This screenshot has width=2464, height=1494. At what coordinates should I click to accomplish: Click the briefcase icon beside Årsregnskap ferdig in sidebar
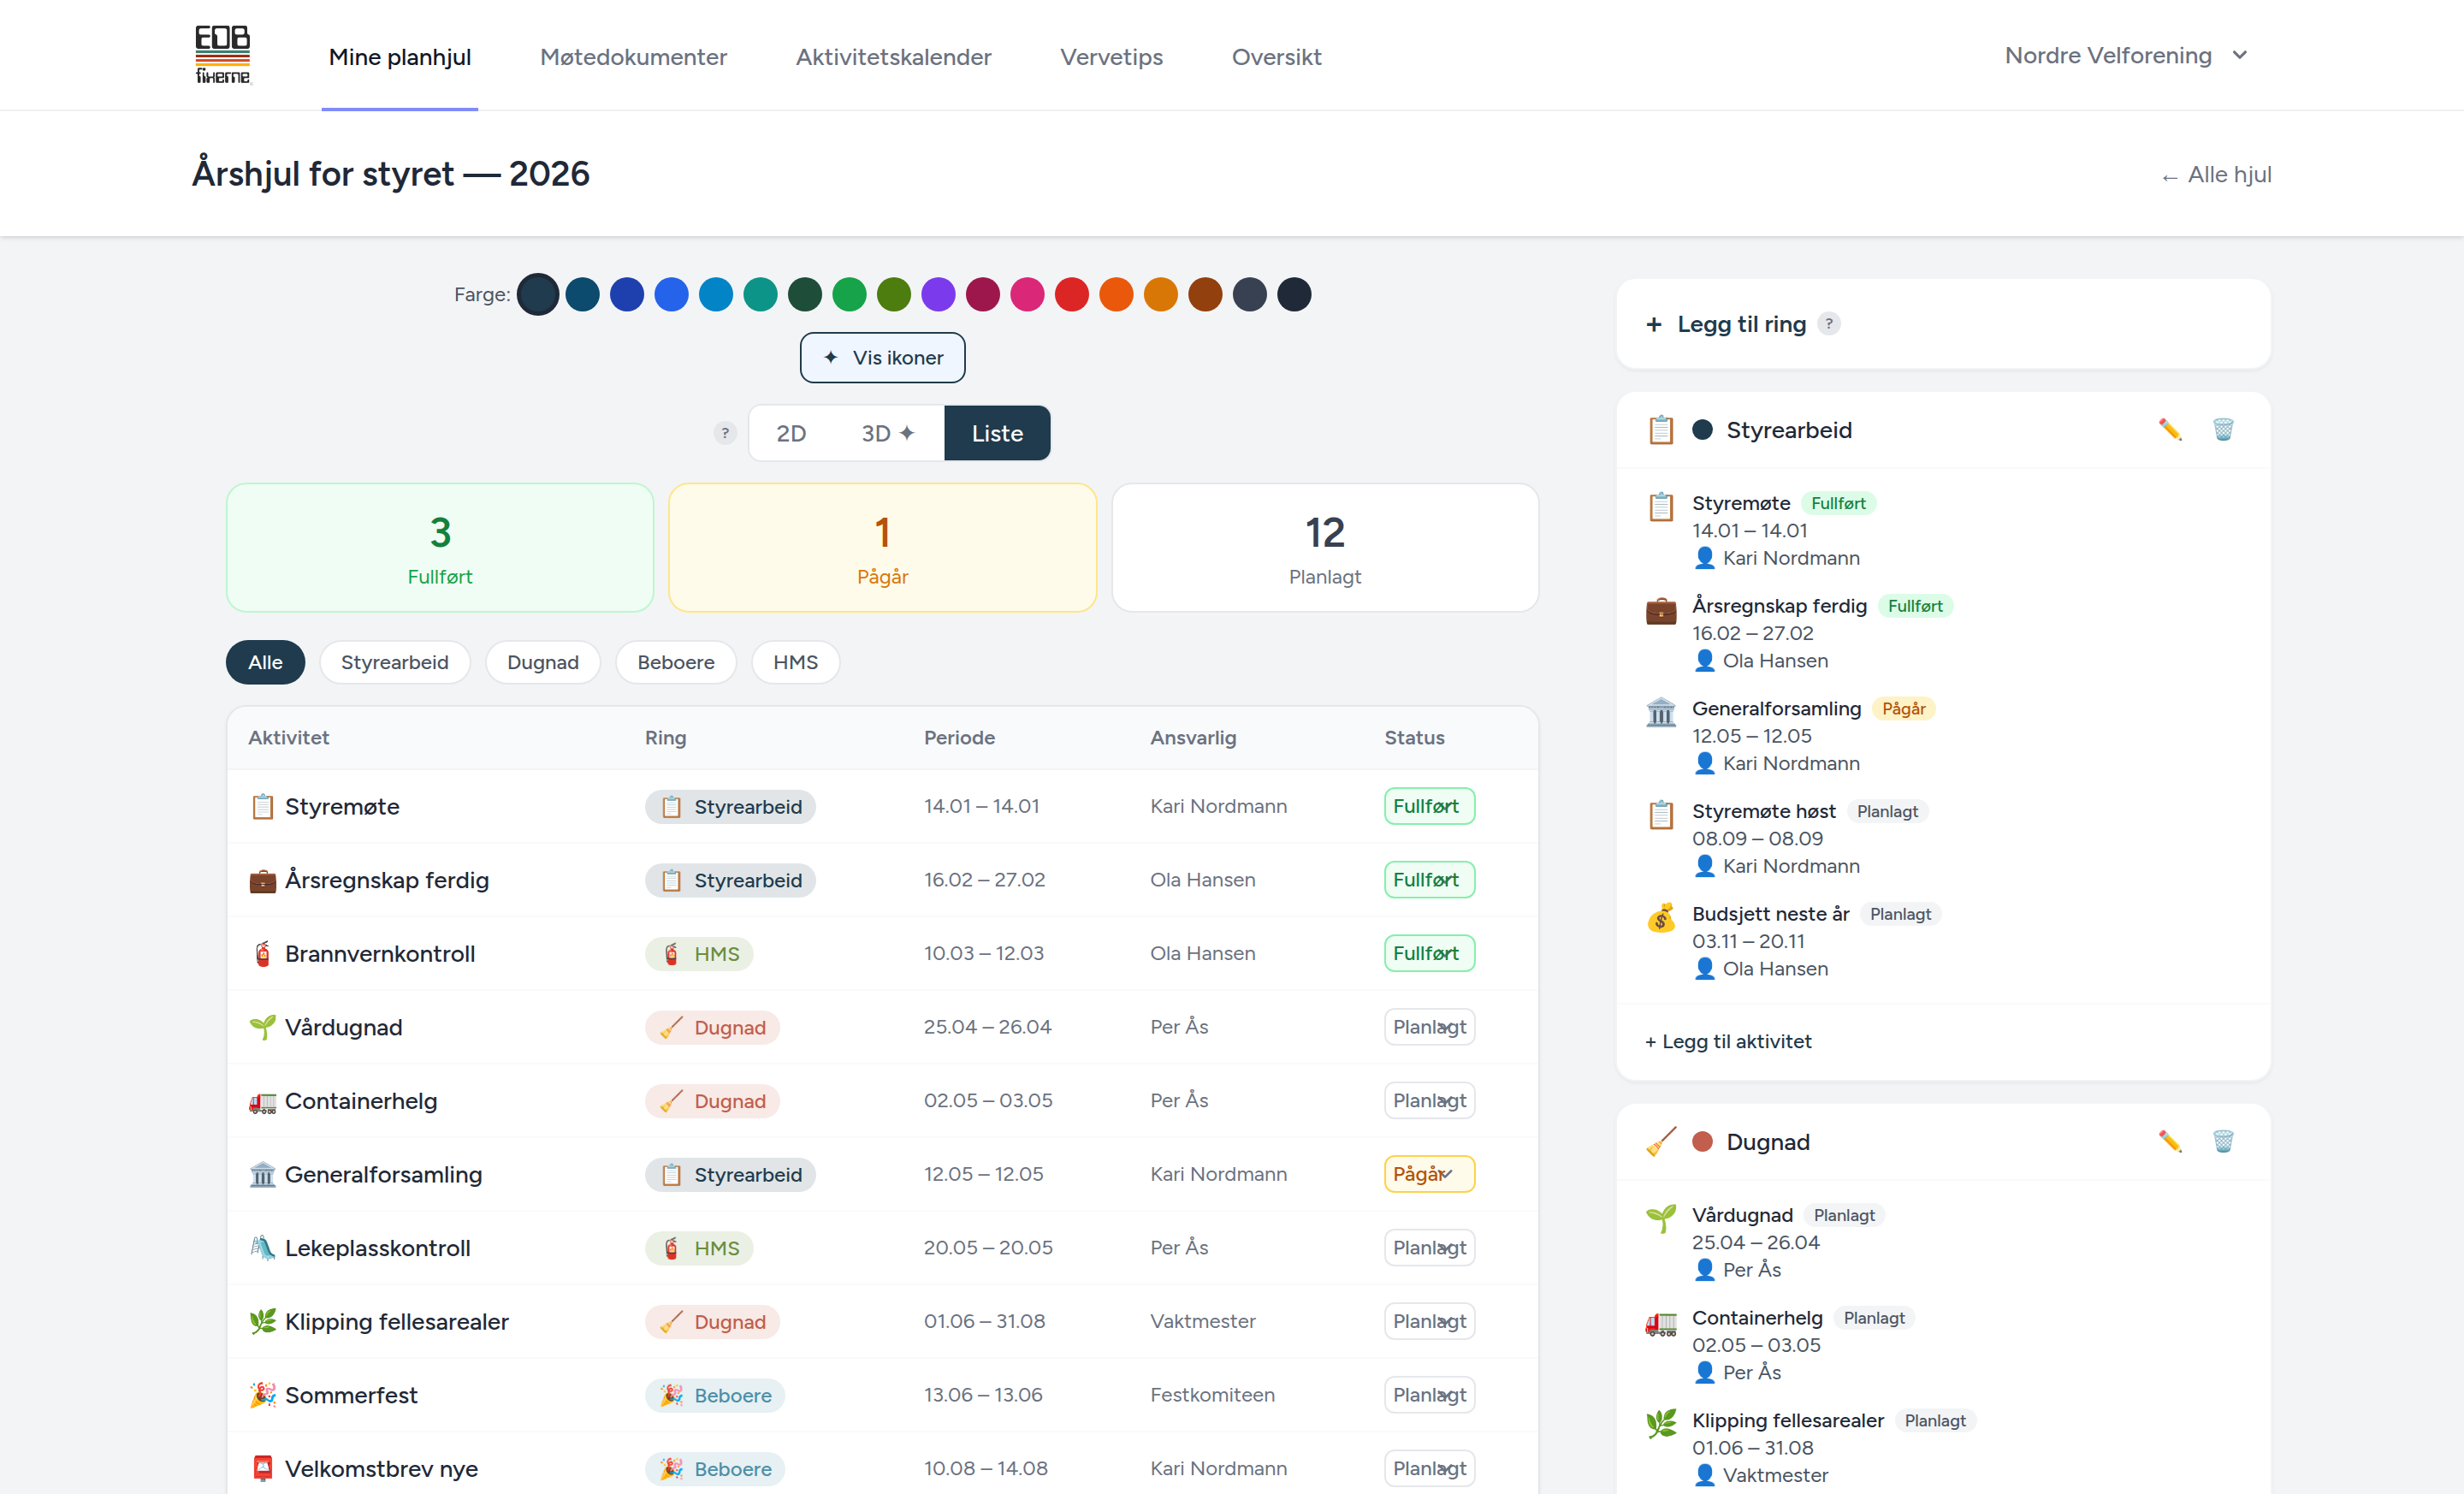[1661, 609]
